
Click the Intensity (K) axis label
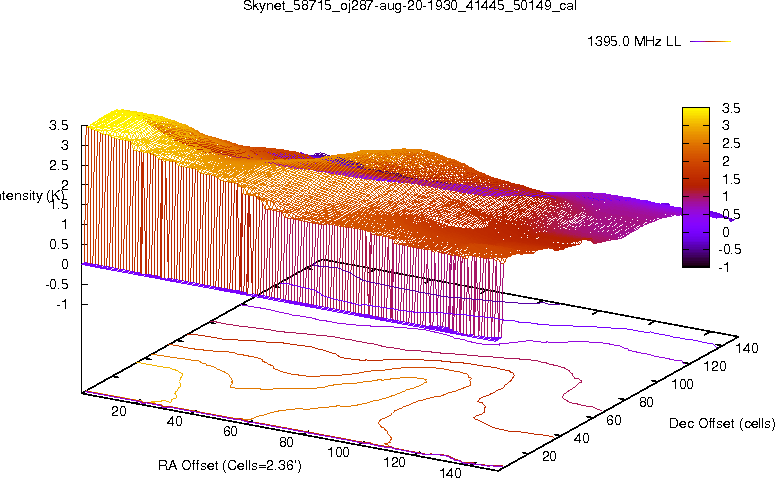32,195
